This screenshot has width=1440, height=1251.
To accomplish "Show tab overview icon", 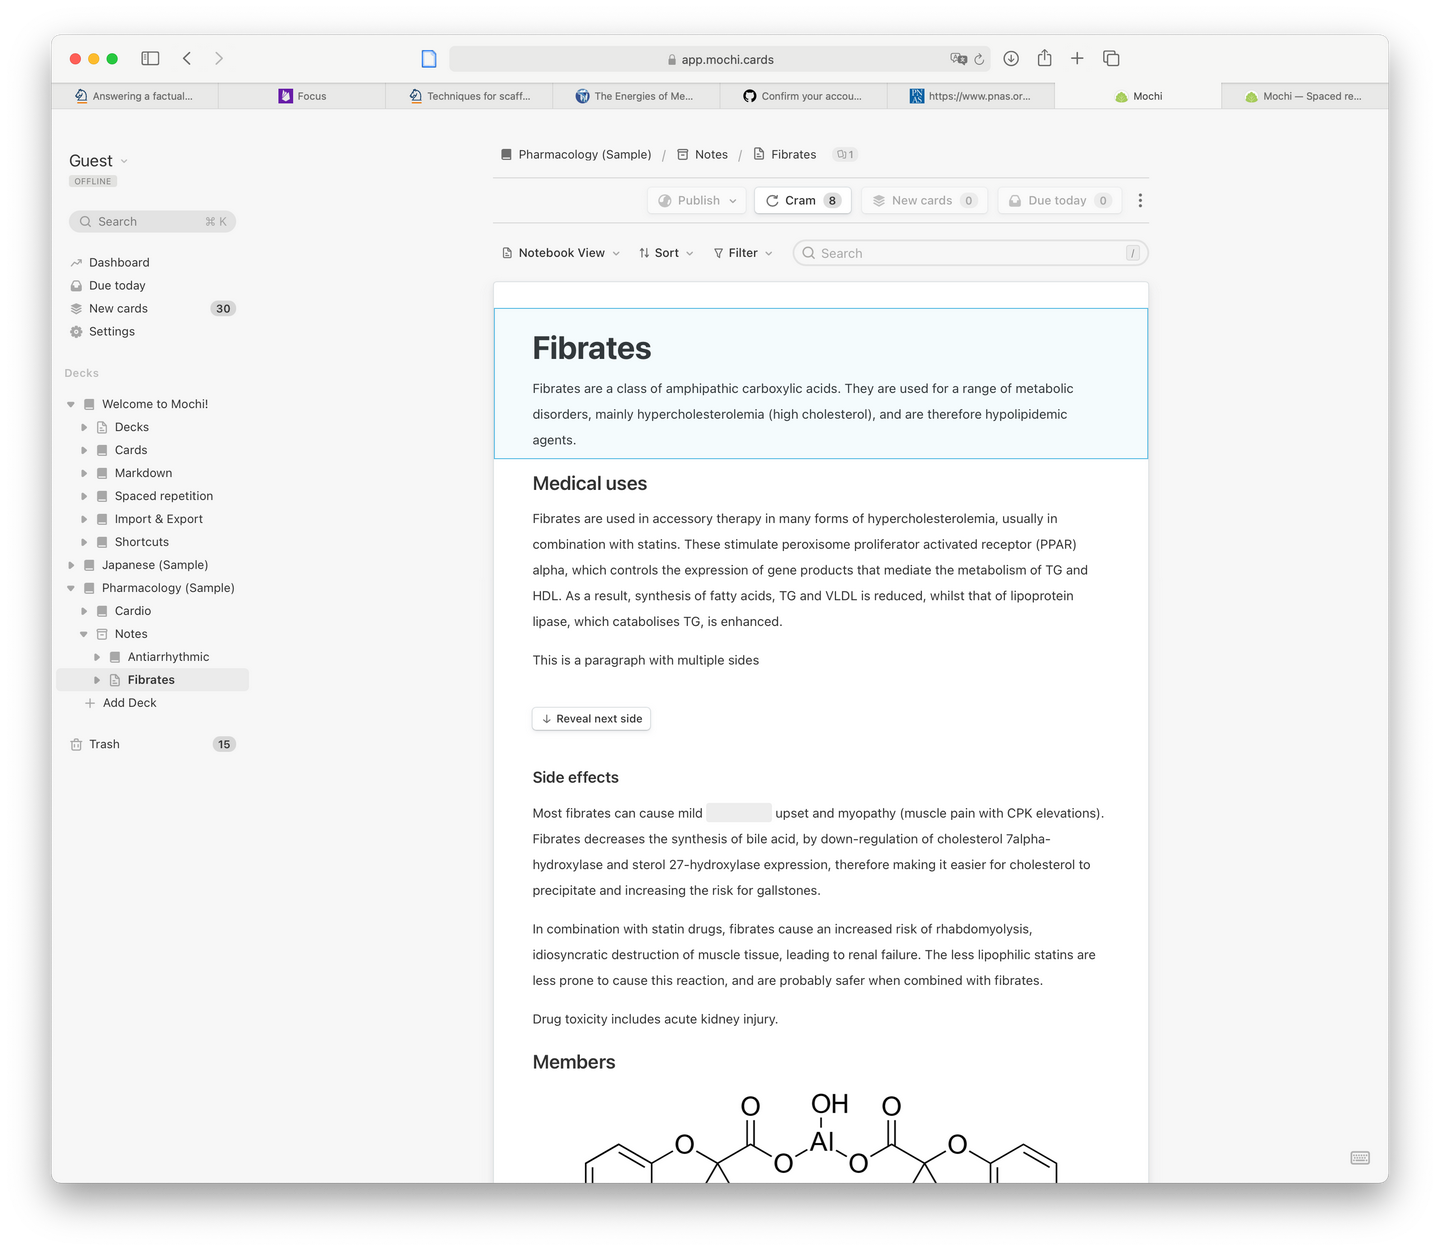I will pyautogui.click(x=1111, y=59).
